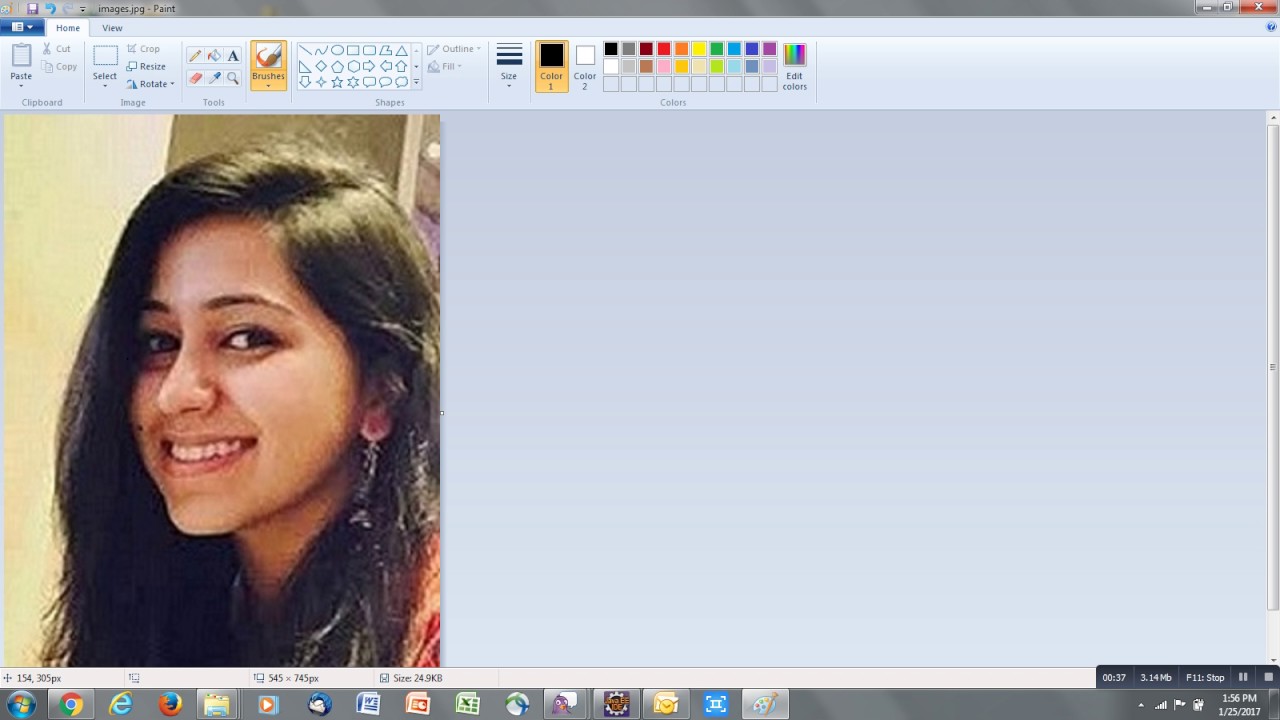Open the shape Fill dropdown

(445, 67)
